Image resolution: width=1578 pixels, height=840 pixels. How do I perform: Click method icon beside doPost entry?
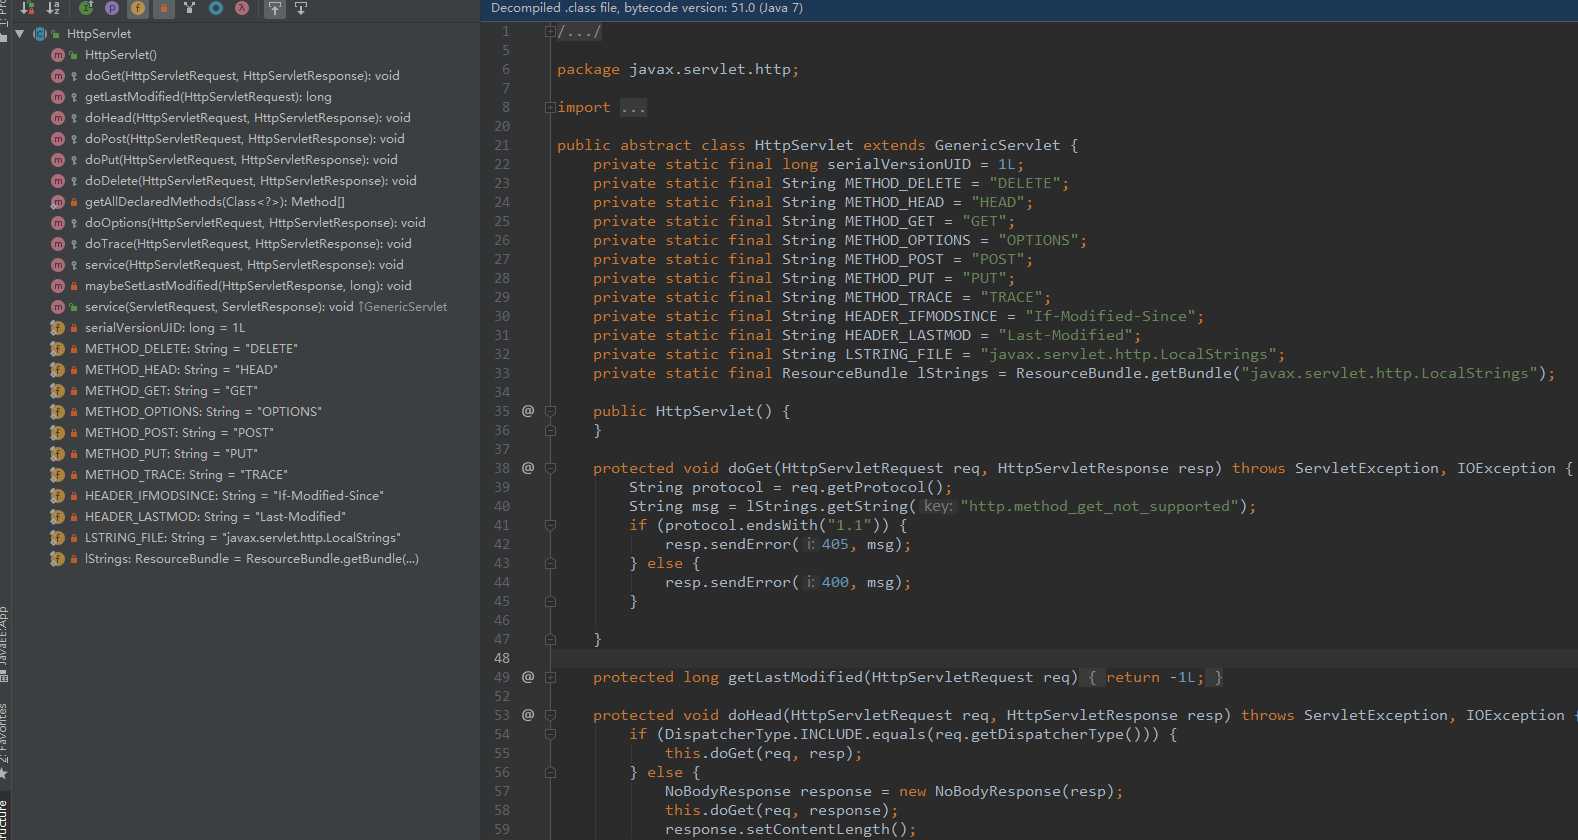pos(57,139)
